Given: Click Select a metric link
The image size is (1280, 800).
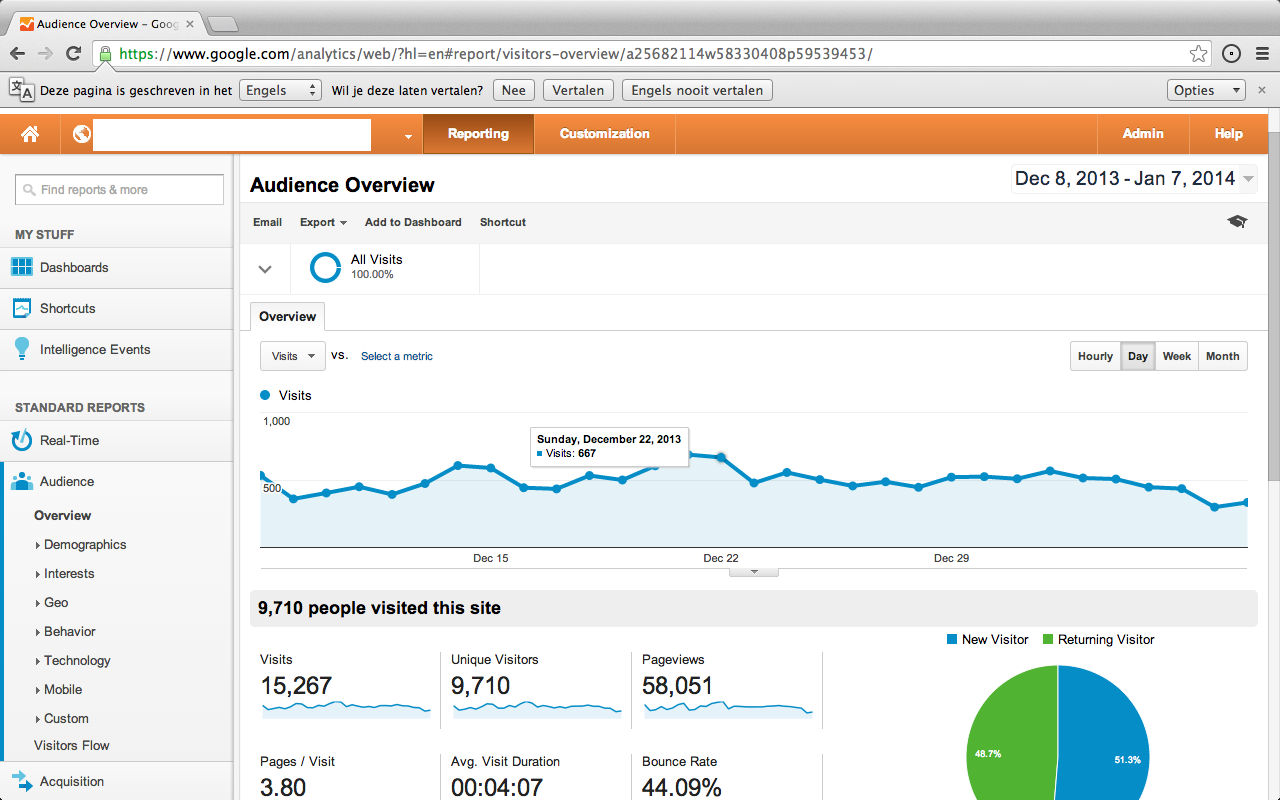Looking at the screenshot, I should [397, 356].
